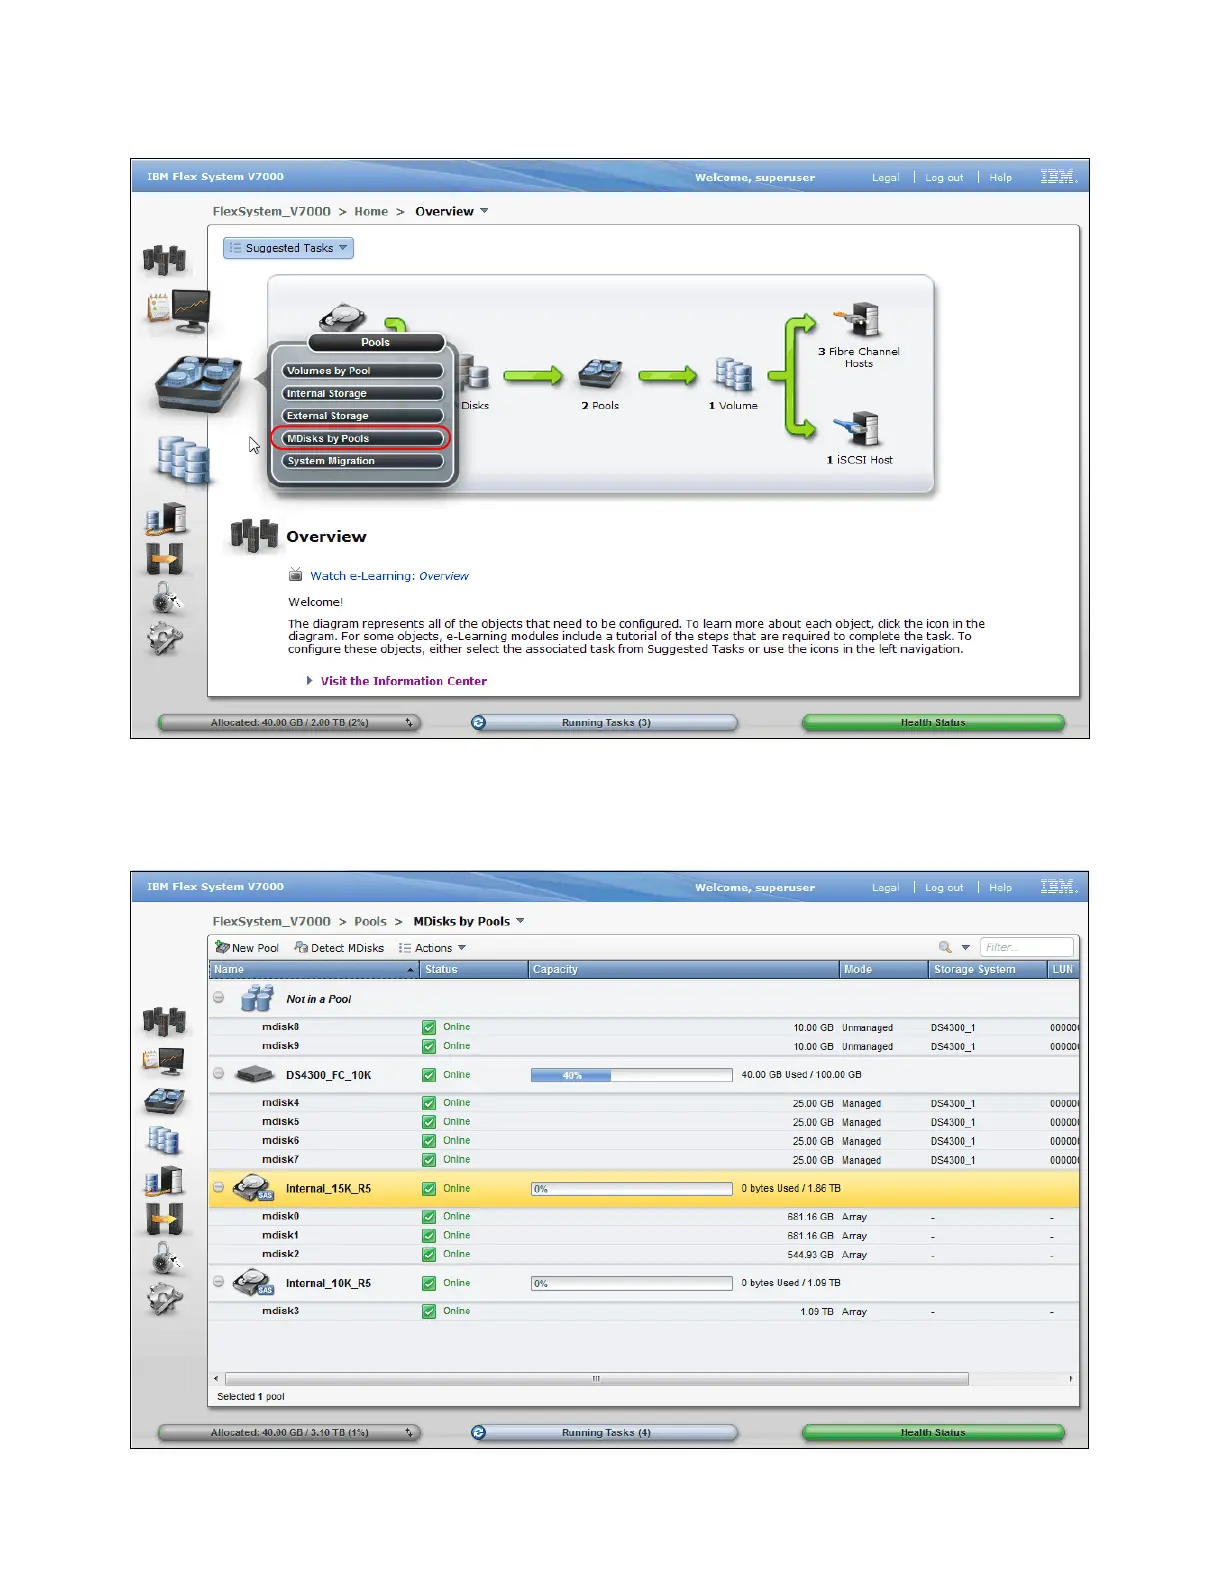Screen dimensions: 1224x1584
Task: Click the Pools breadcrumb in MDisks by Pools window
Action: 370,921
